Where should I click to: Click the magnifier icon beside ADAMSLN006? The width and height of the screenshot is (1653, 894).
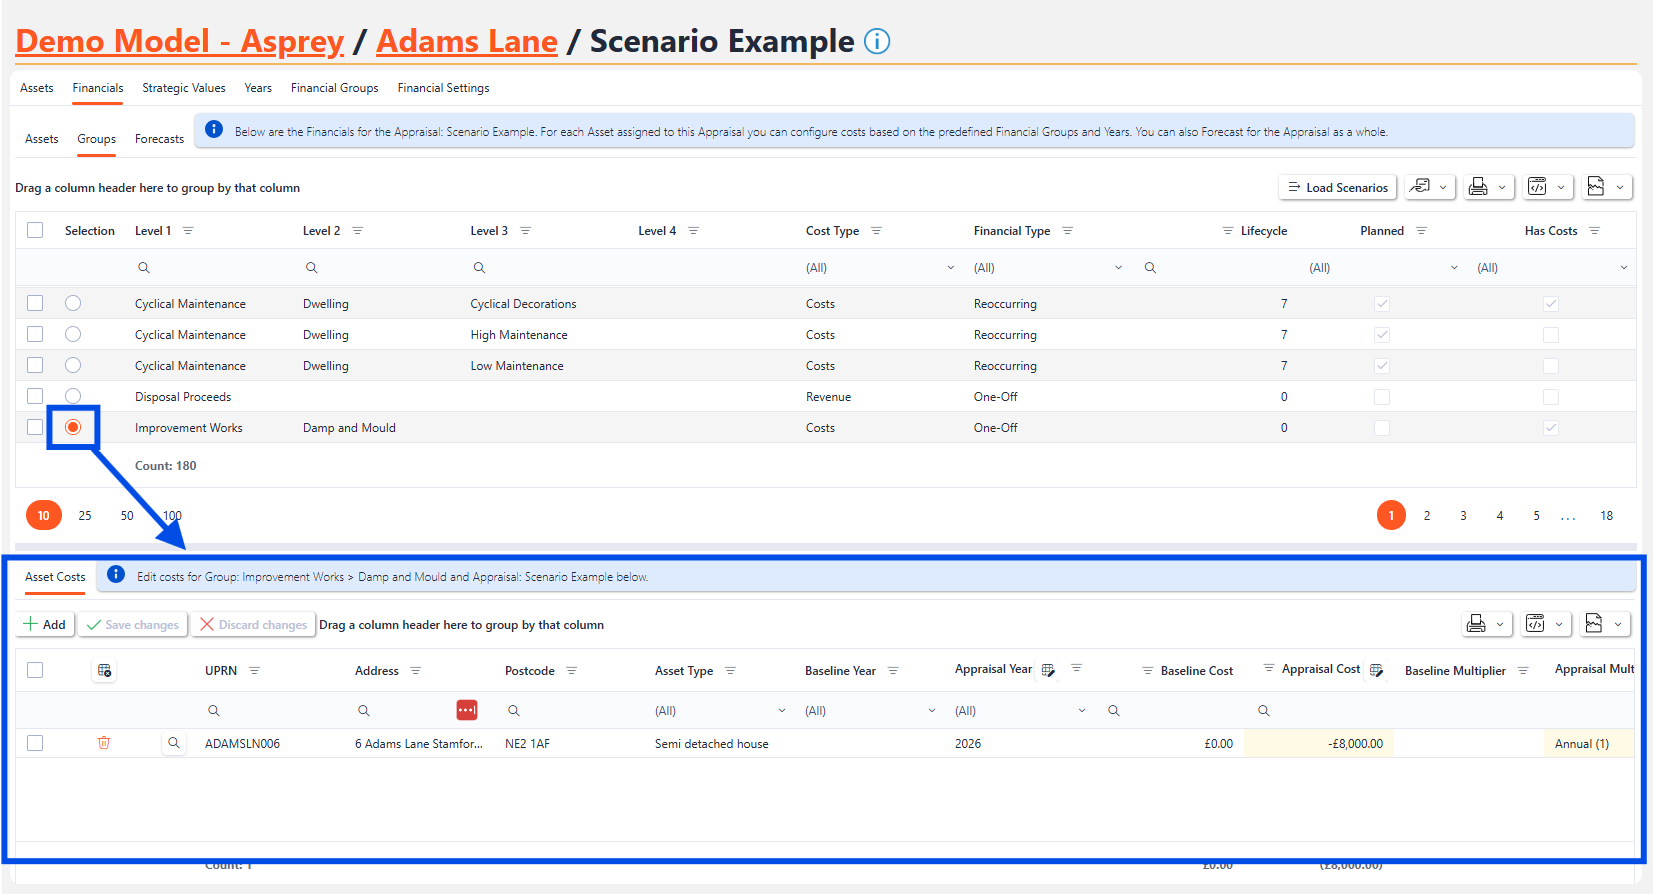click(174, 743)
